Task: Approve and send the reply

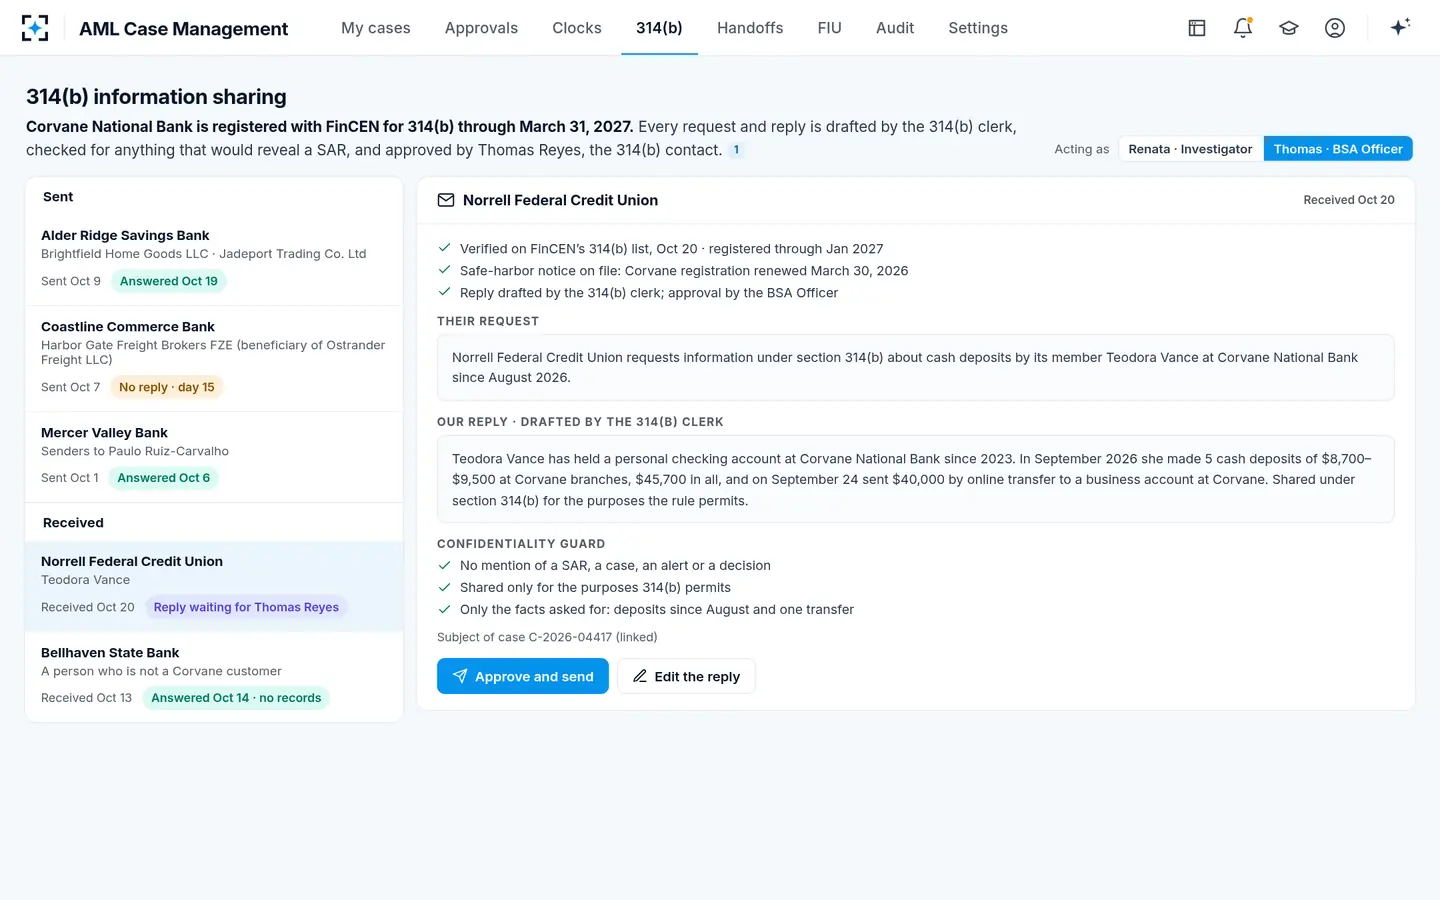Action: tap(523, 676)
